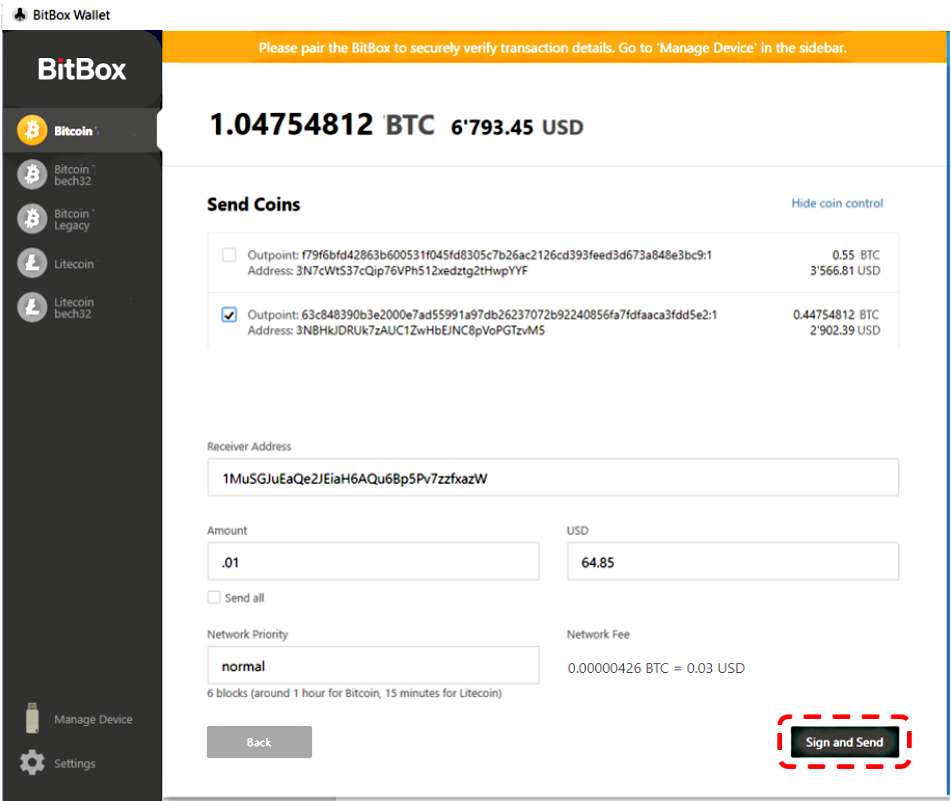Click the Settings gear icon
The height and width of the screenshot is (801, 951).
pyautogui.click(x=32, y=763)
